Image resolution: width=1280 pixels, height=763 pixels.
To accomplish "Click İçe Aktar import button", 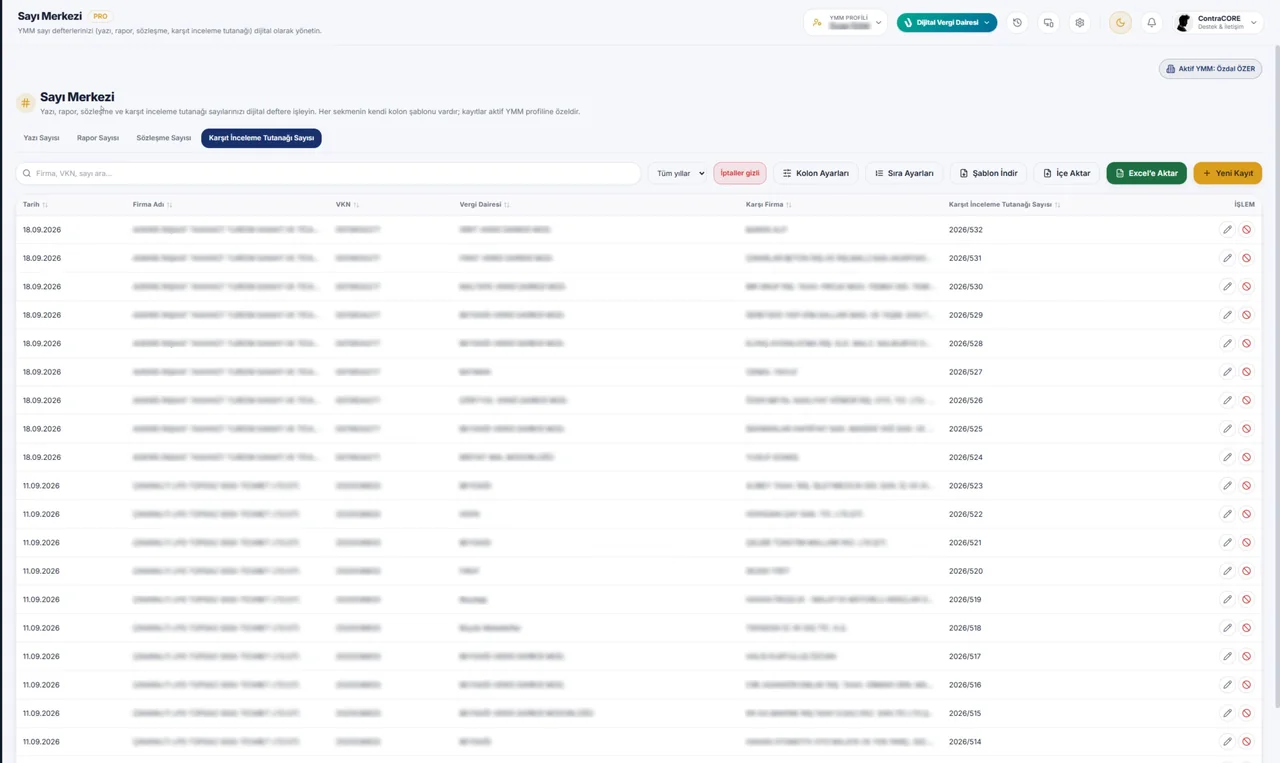I will [x=1067, y=173].
